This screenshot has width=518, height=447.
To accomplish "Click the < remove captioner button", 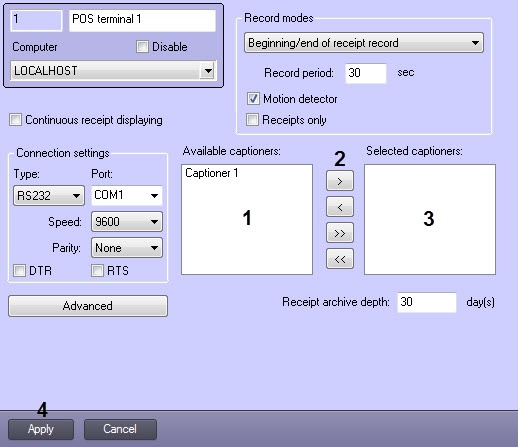I will [x=340, y=207].
